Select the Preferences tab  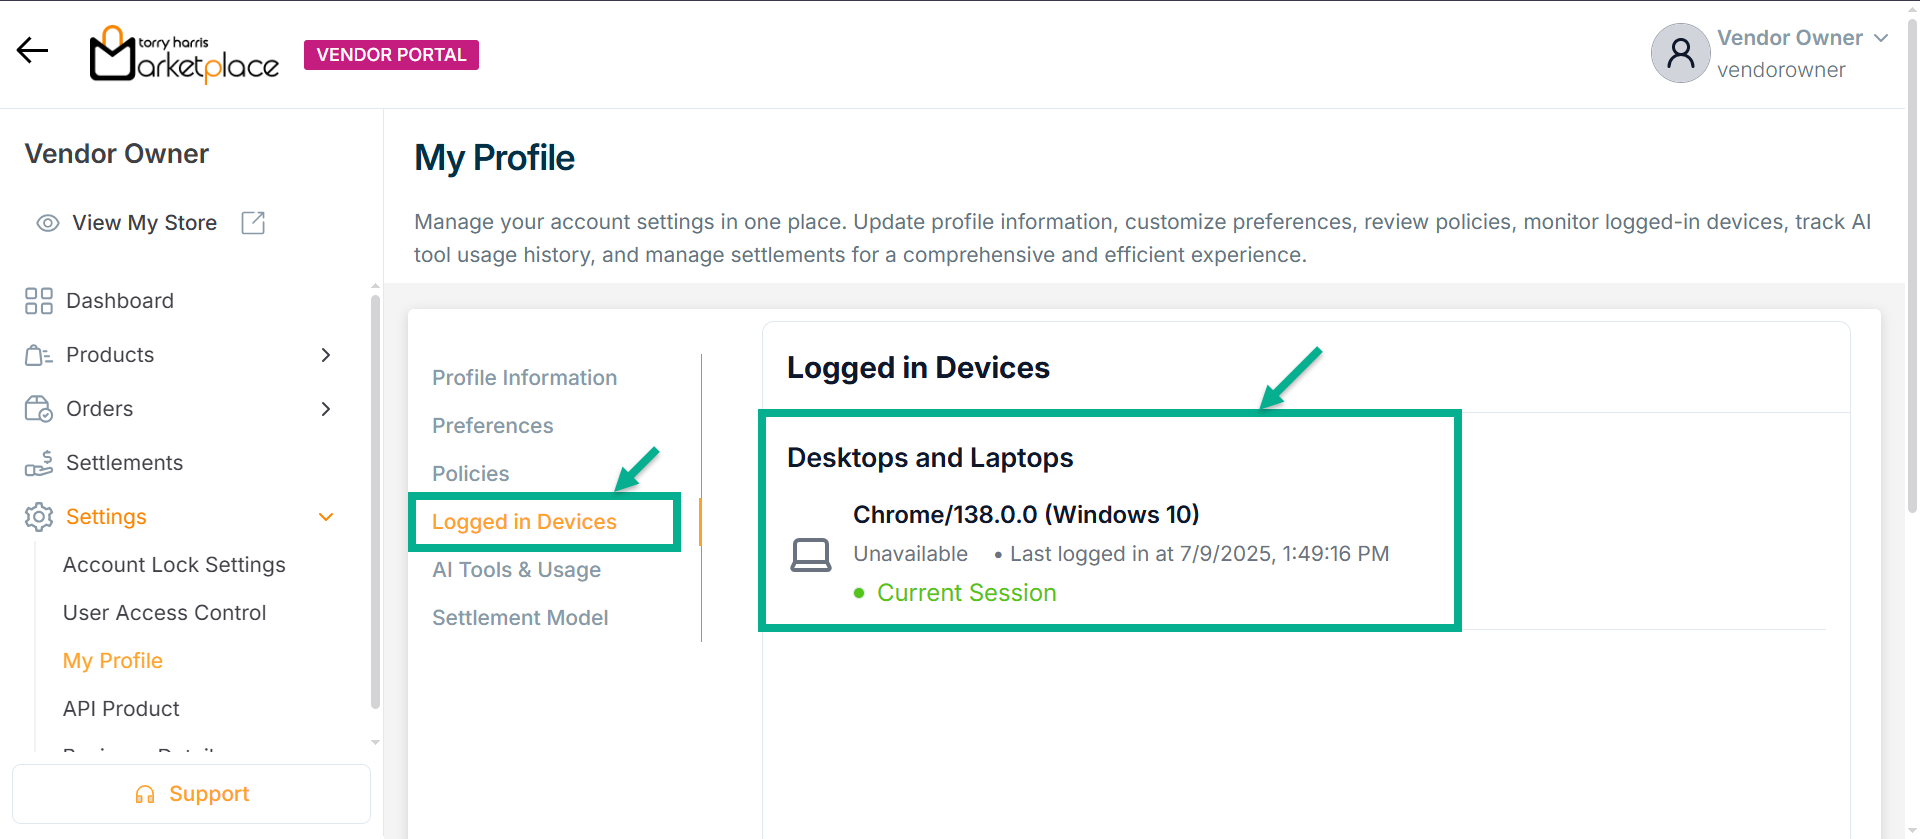492,426
